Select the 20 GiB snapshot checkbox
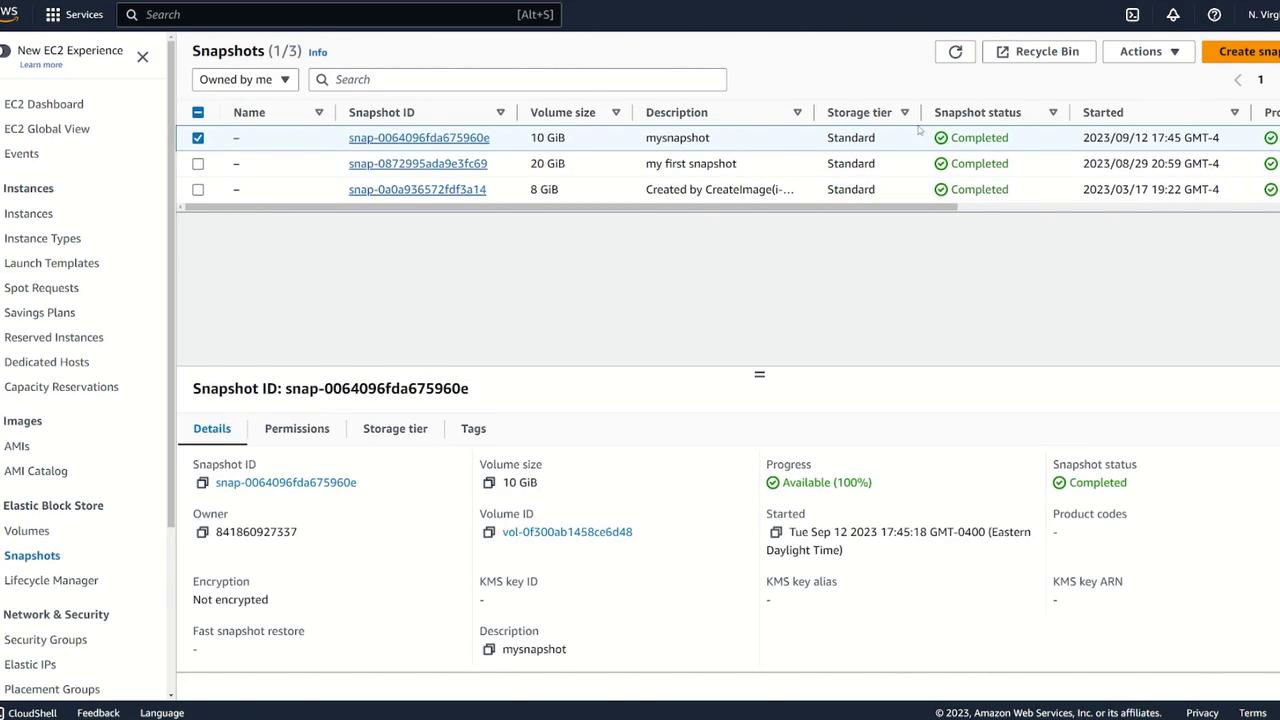The height and width of the screenshot is (720, 1280). tap(198, 164)
